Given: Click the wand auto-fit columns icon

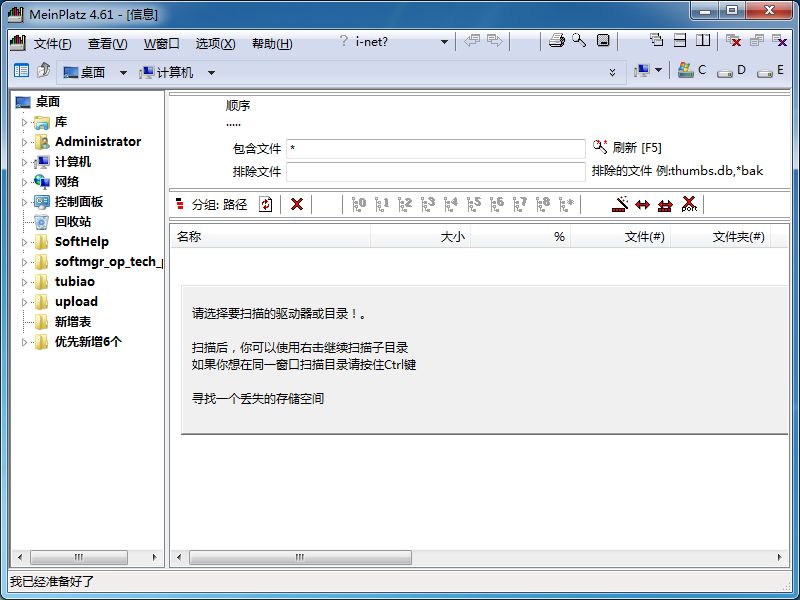Looking at the screenshot, I should point(620,204).
